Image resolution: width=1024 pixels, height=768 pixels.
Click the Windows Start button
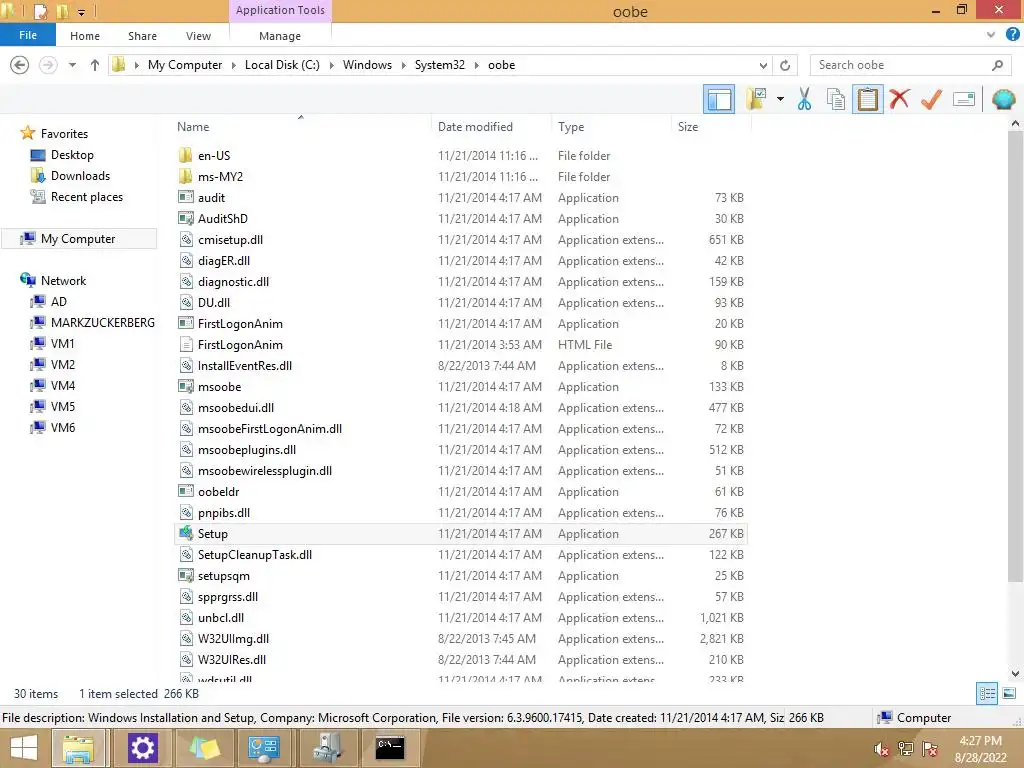point(24,748)
